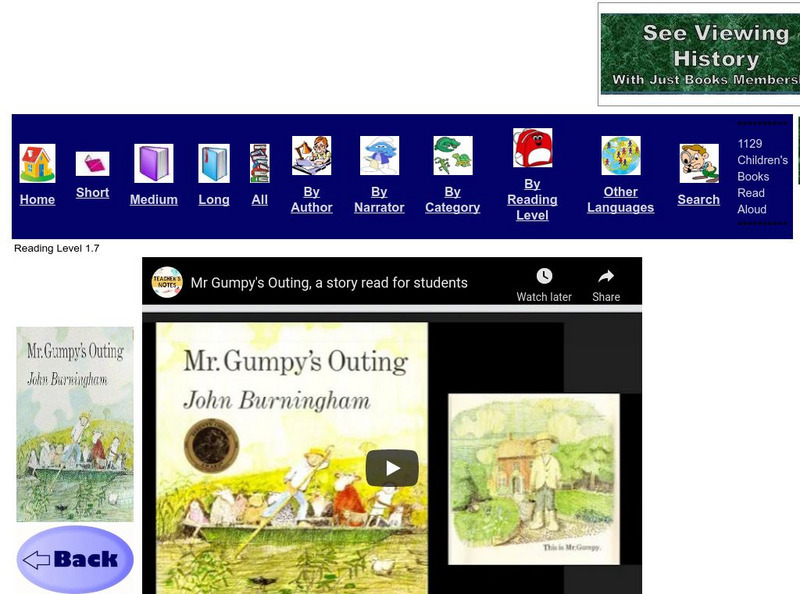Open the Medium books link
Image resolution: width=800 pixels, height=594 pixels.
coord(154,200)
